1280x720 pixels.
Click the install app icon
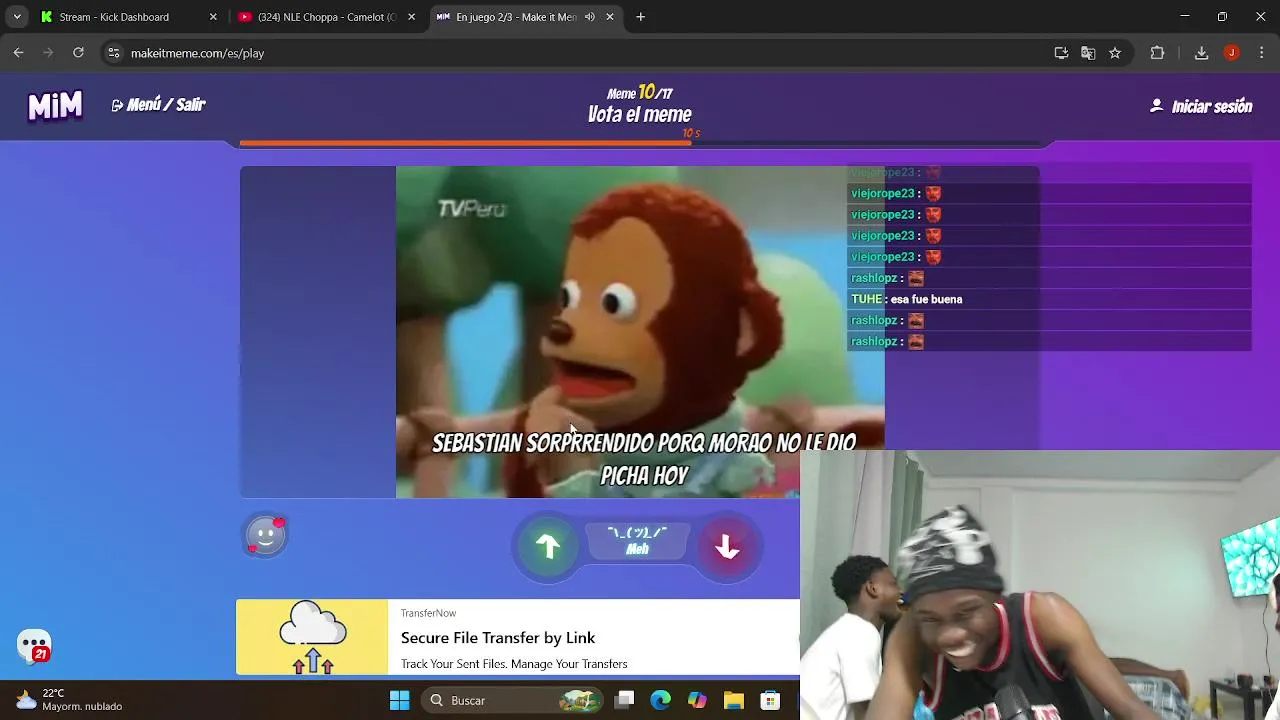click(x=1061, y=53)
